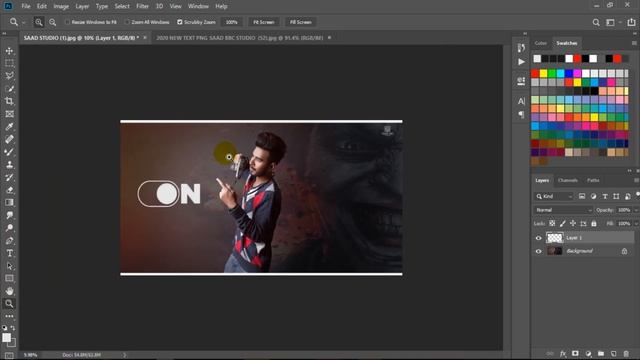
Task: Toggle lock image pixels brush icon
Action: point(562,223)
